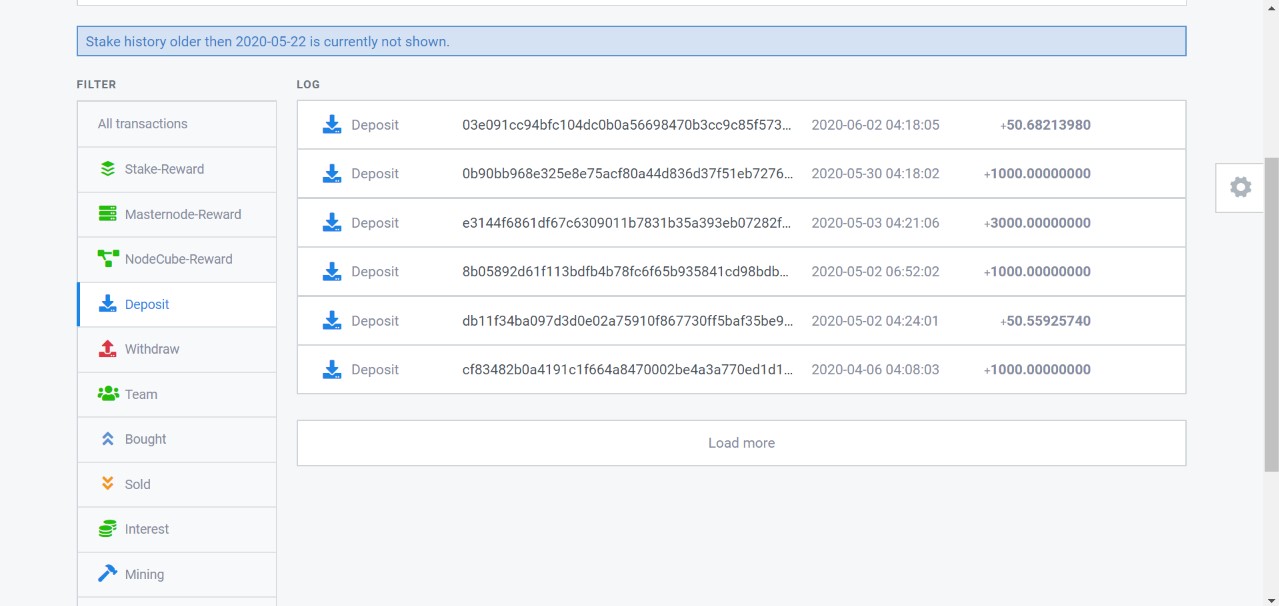
Task: Click the Mining hammer icon
Action: [108, 574]
